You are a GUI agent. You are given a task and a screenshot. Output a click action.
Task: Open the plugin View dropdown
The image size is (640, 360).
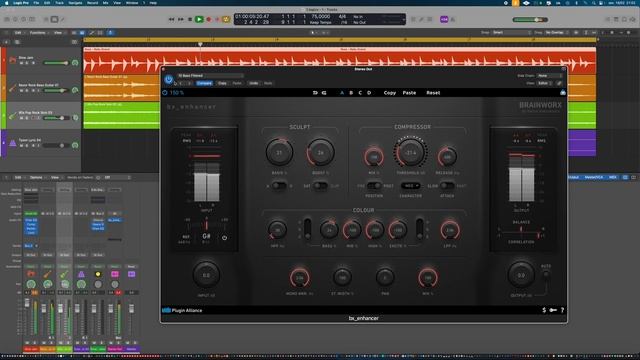545,83
